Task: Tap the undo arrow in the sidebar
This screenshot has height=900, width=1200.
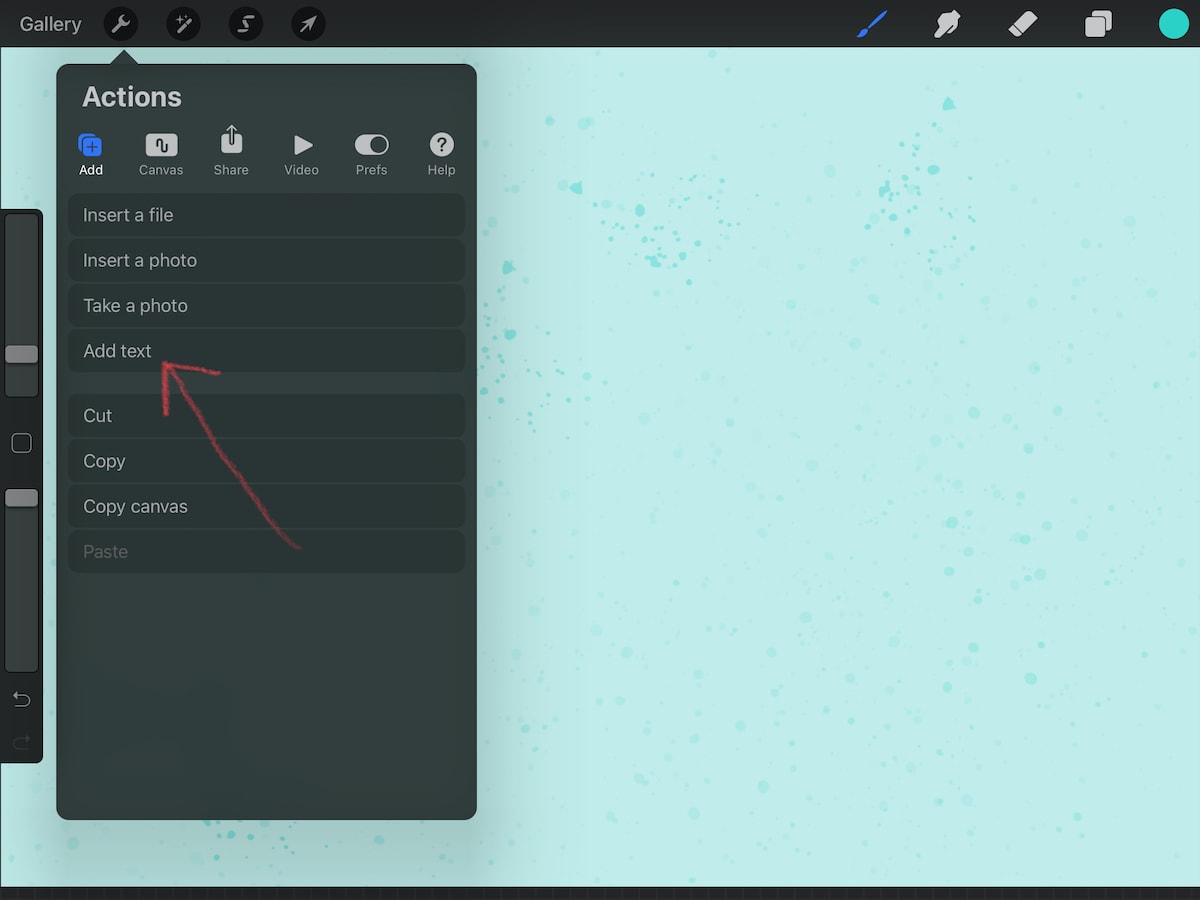Action: coord(22,699)
